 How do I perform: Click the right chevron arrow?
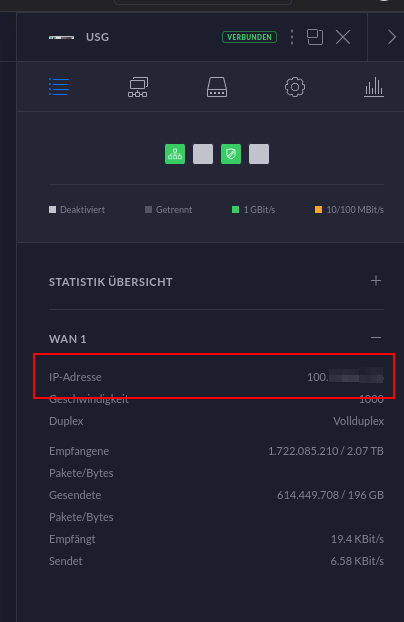pos(392,37)
